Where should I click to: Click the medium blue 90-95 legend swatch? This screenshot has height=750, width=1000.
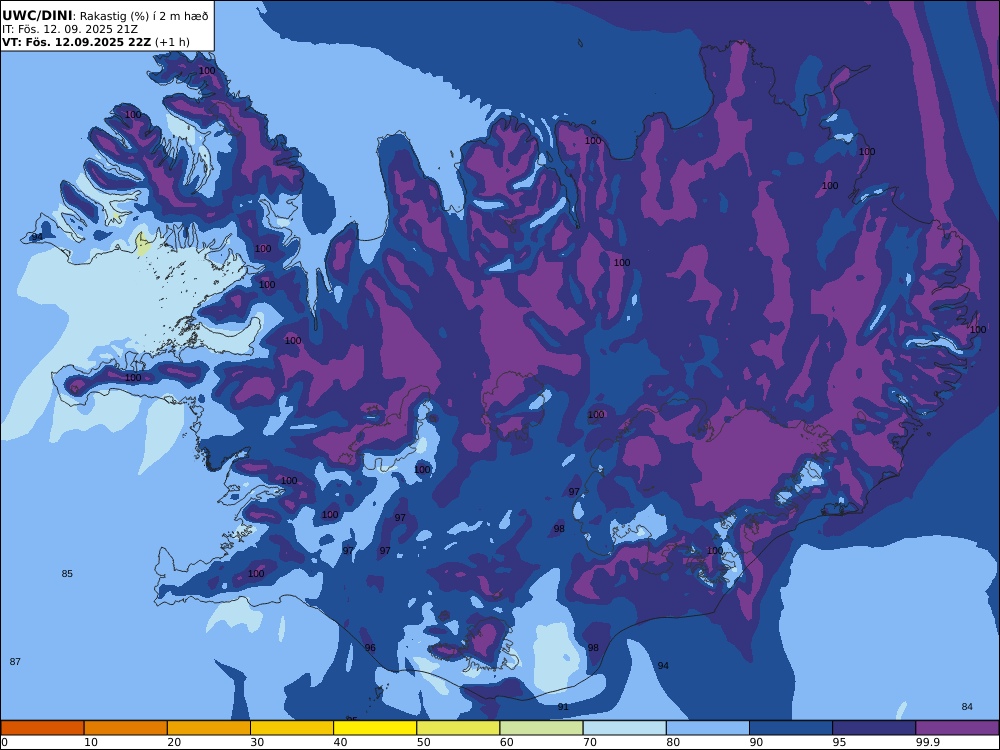tap(791, 728)
